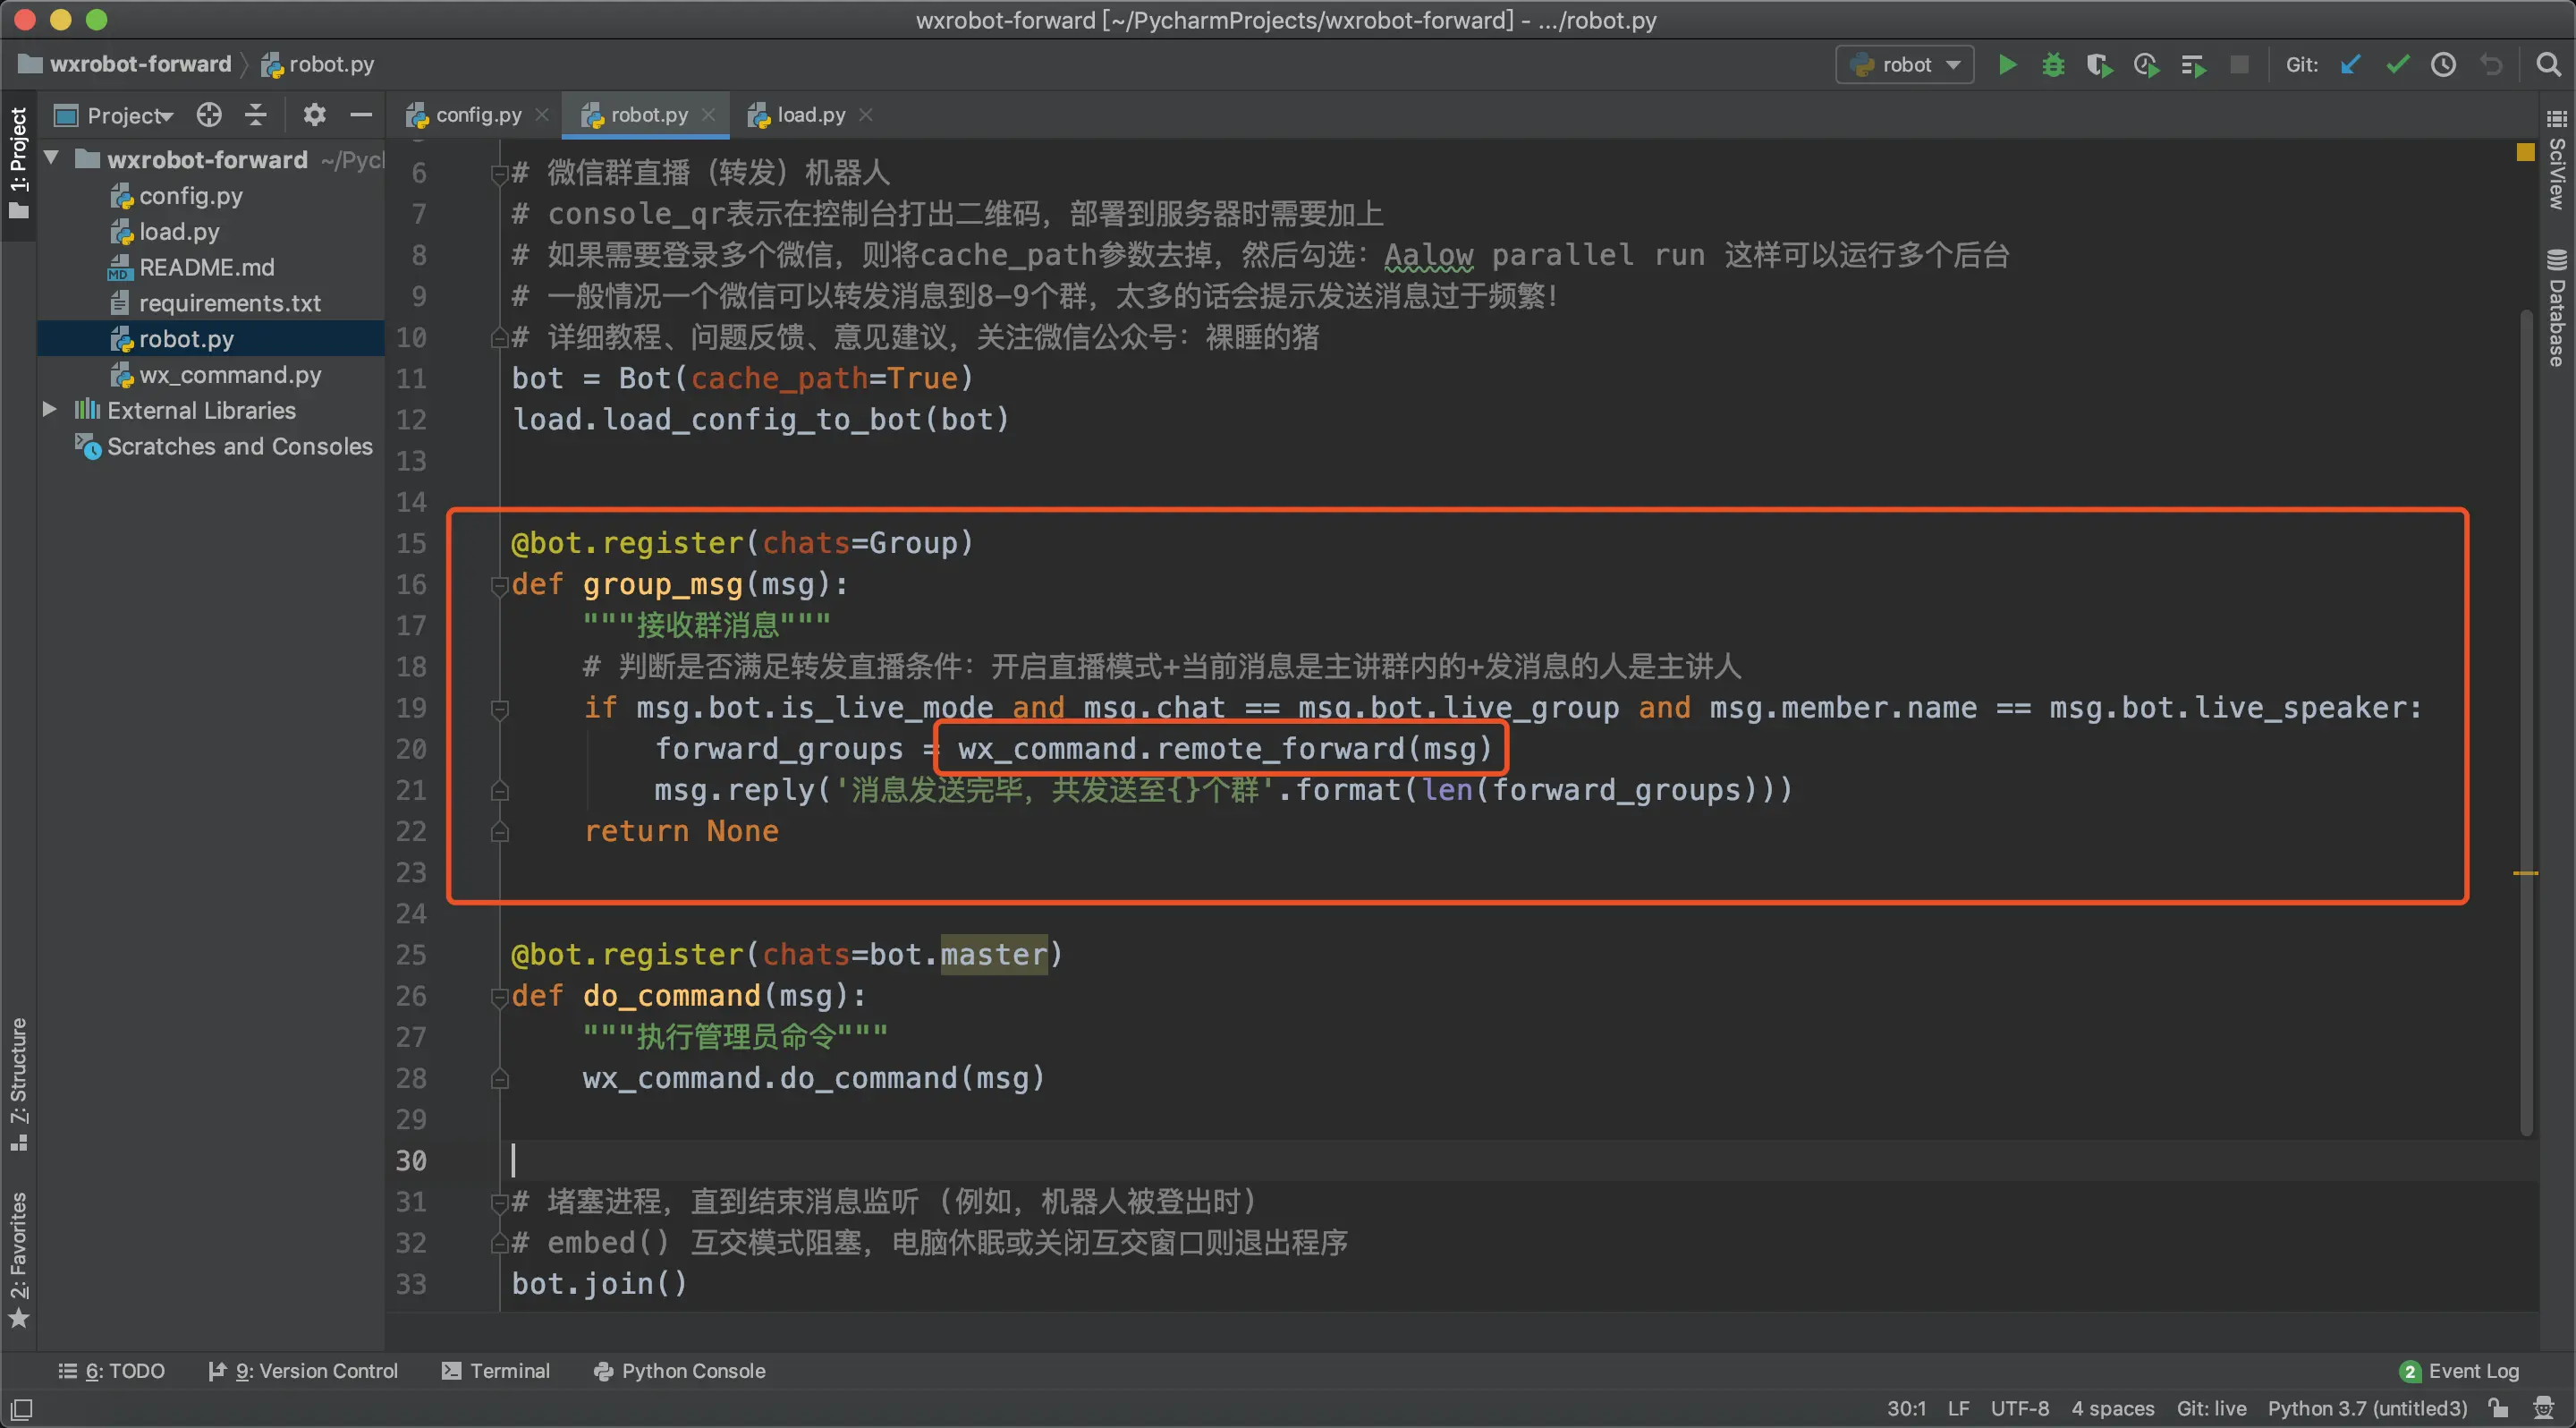Viewport: 2576px width, 1428px height.
Task: Commit changes with green checkmark
Action: (2397, 65)
